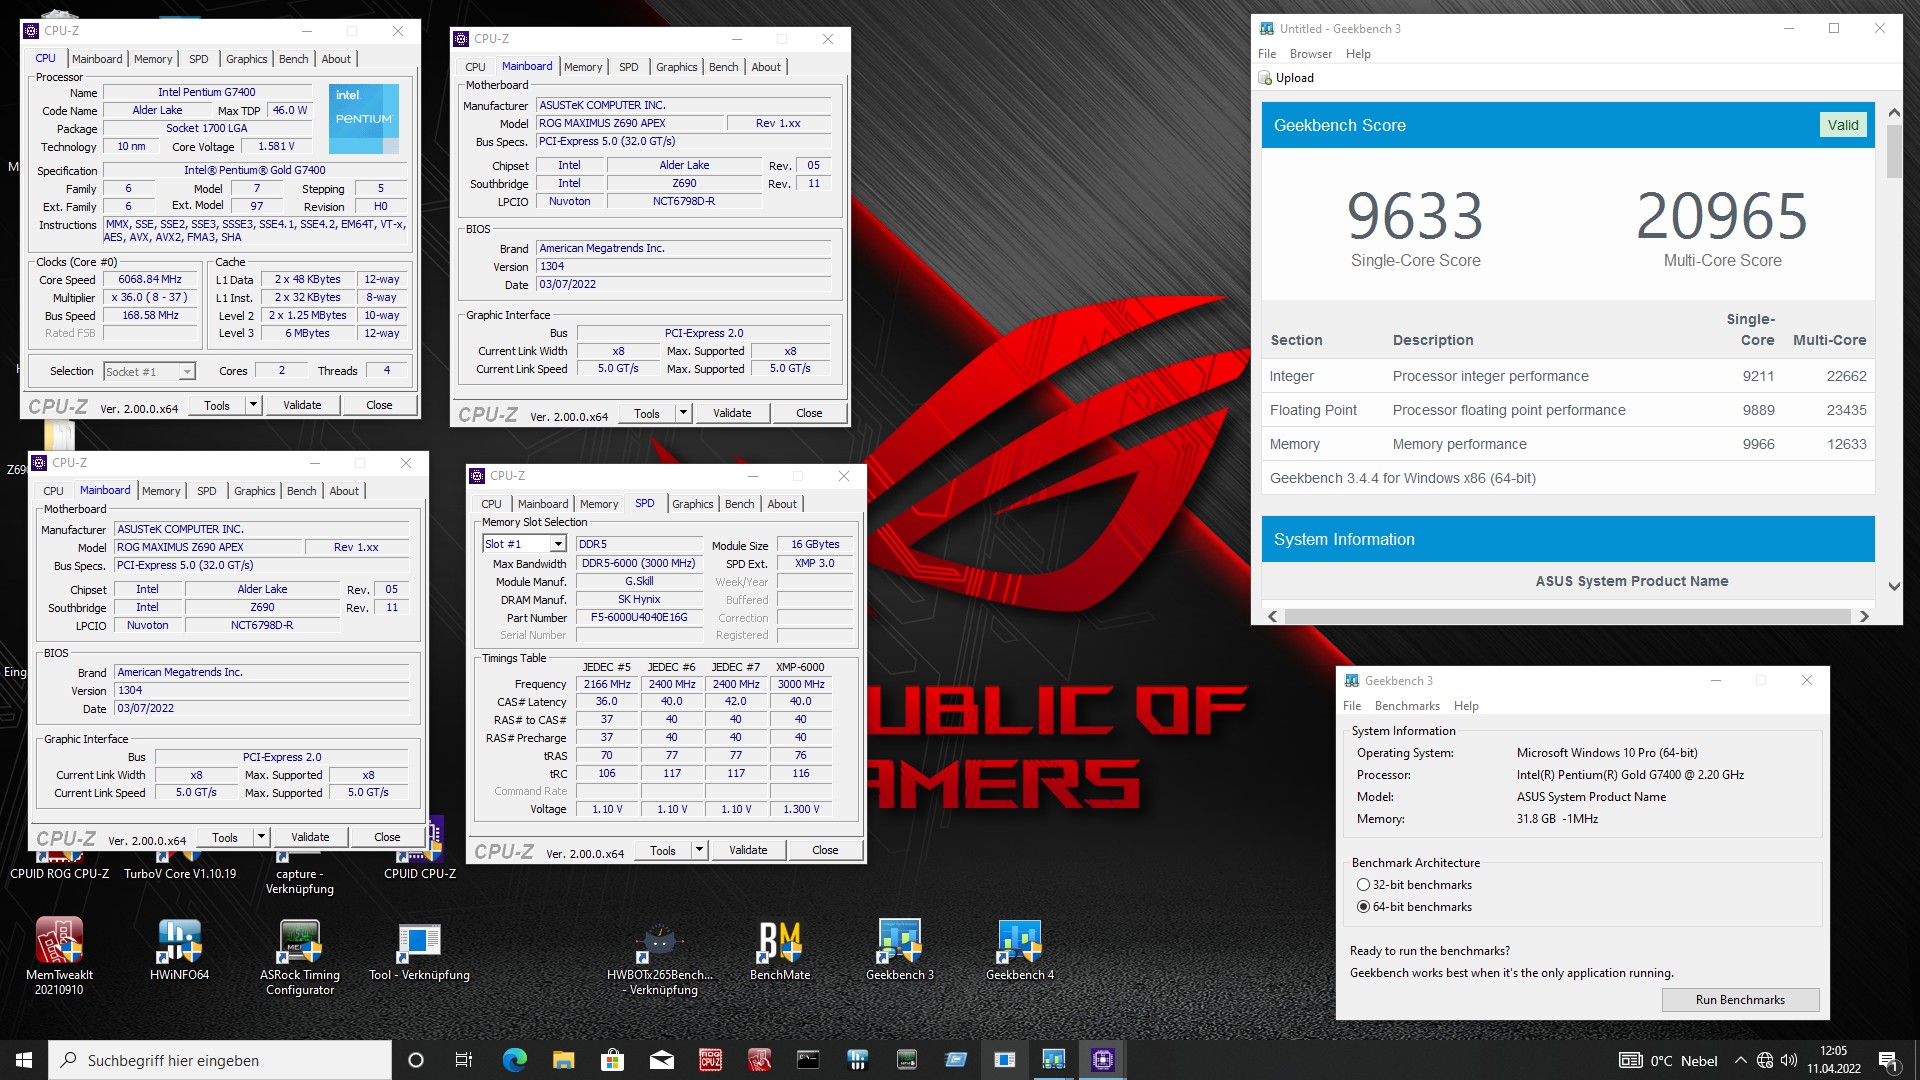Switch to Memory tab in top-left CPU-Z

[153, 59]
